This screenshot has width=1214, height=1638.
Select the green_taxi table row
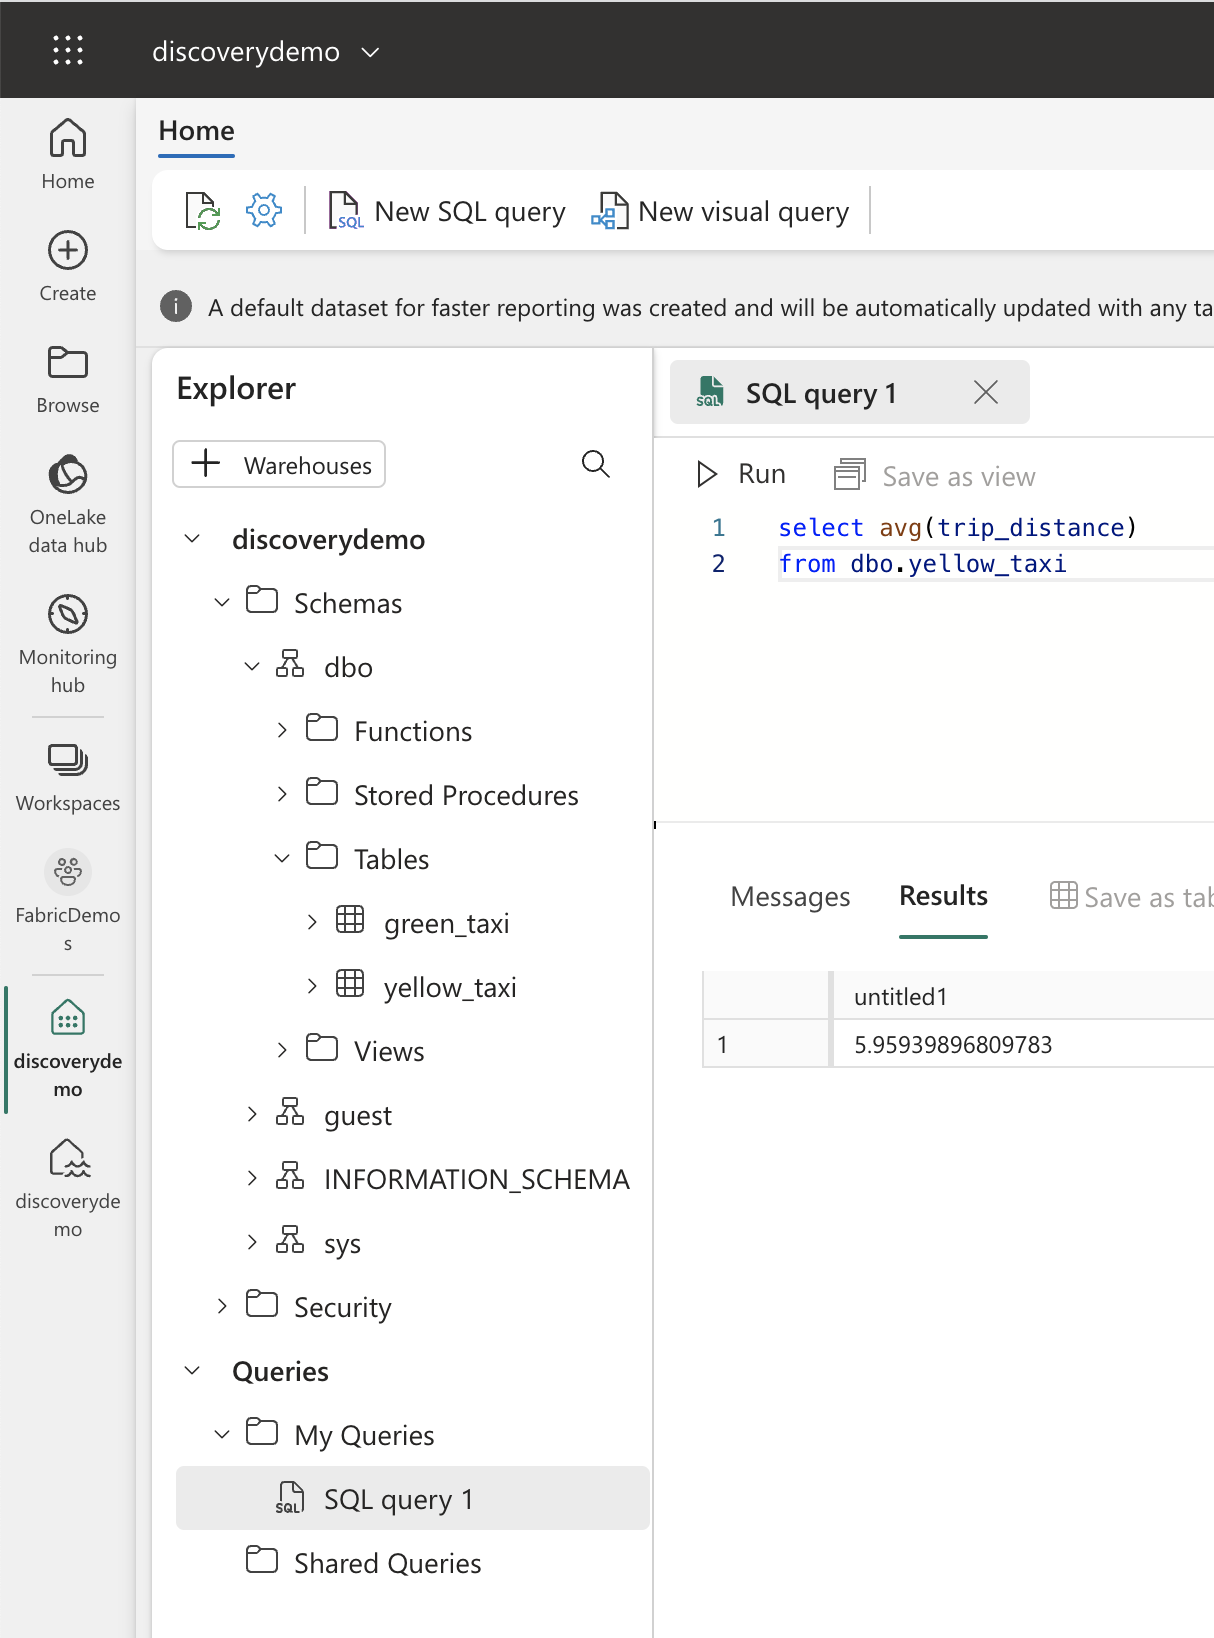413,923
